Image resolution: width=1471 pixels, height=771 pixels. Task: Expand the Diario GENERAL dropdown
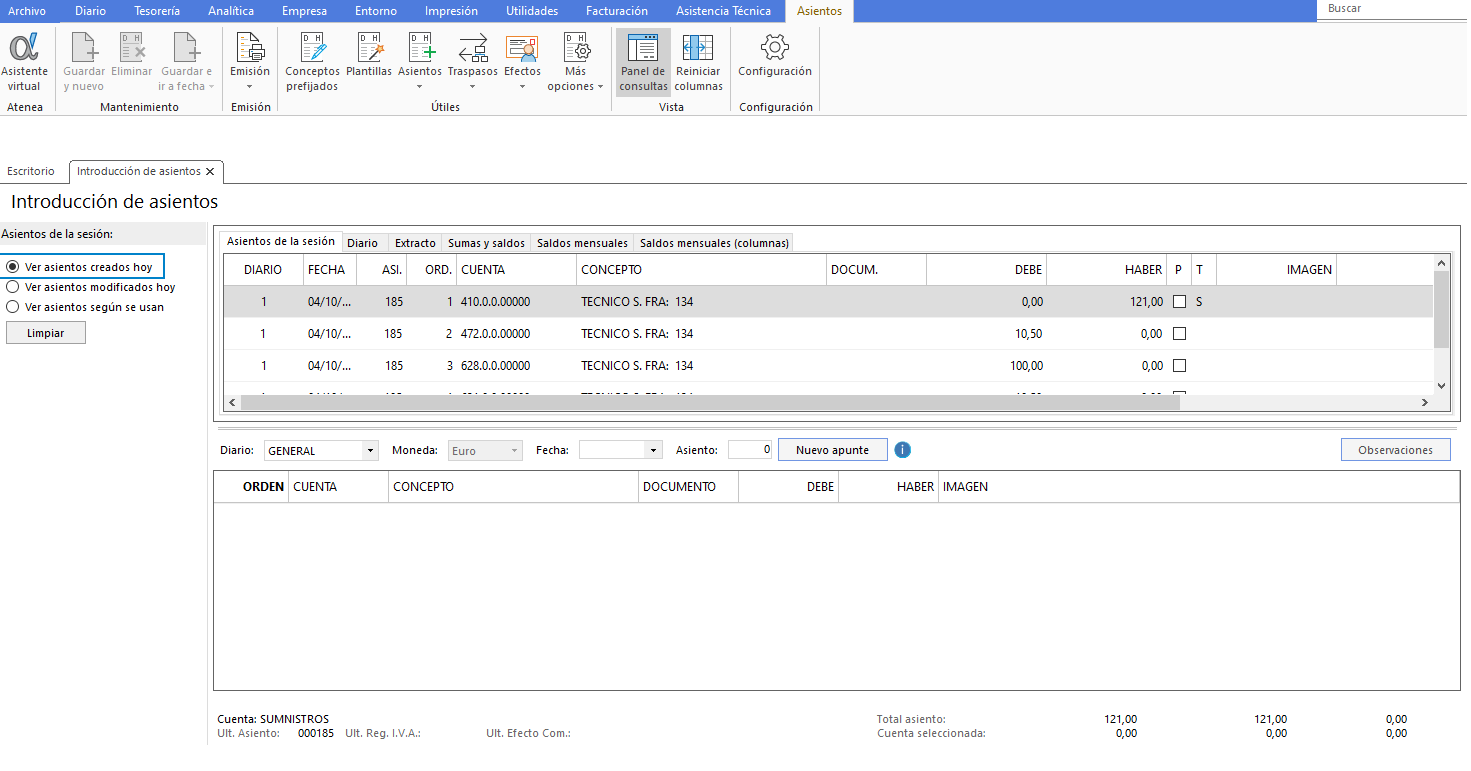pyautogui.click(x=370, y=451)
